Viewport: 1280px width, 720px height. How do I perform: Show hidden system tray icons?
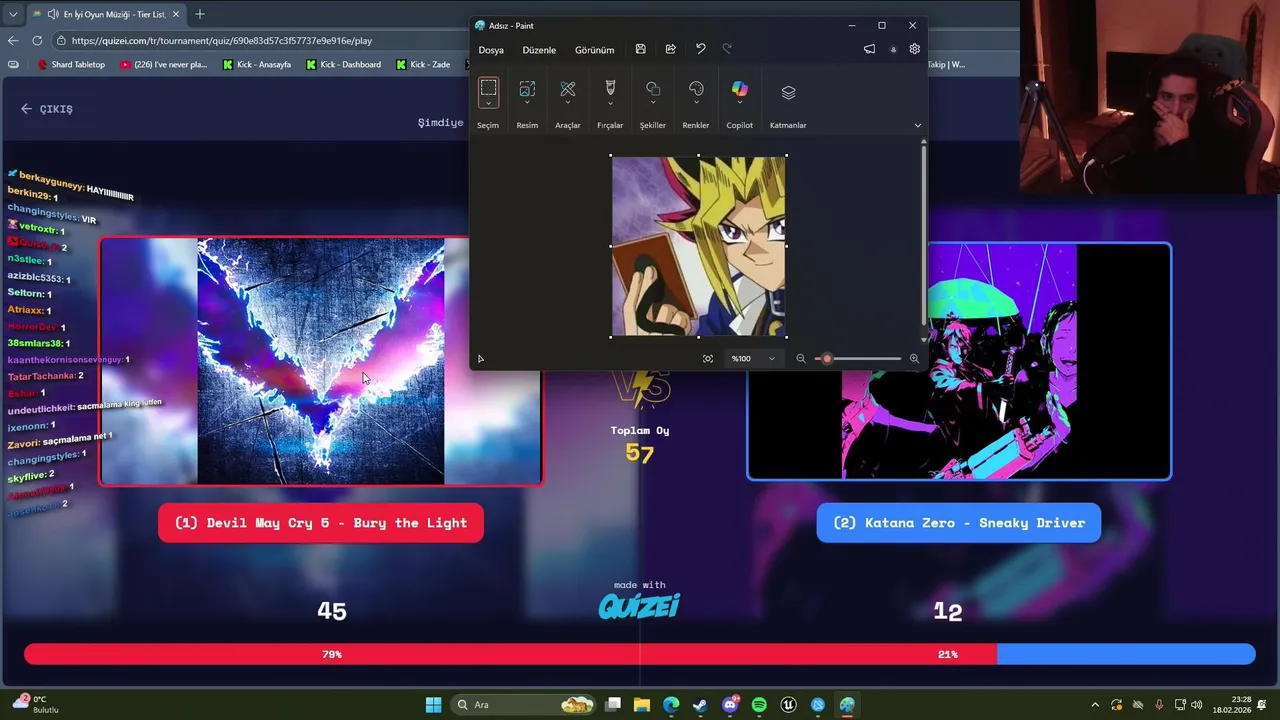(1095, 705)
